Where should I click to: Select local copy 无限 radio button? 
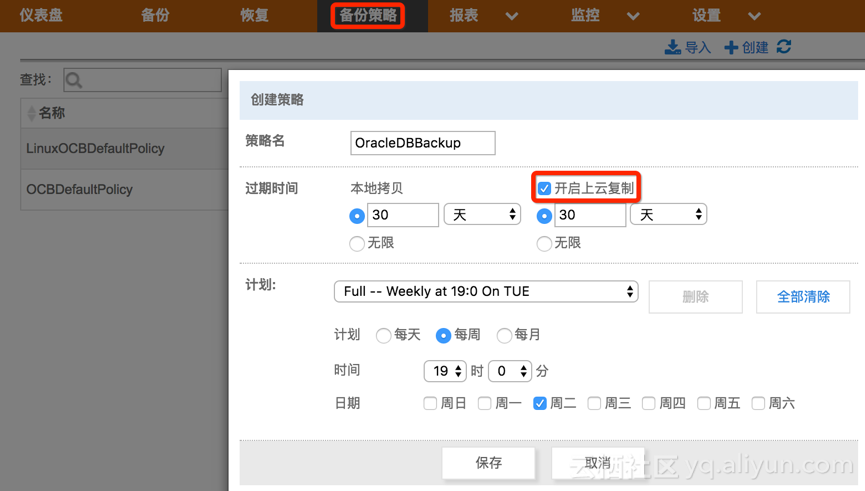click(x=357, y=243)
